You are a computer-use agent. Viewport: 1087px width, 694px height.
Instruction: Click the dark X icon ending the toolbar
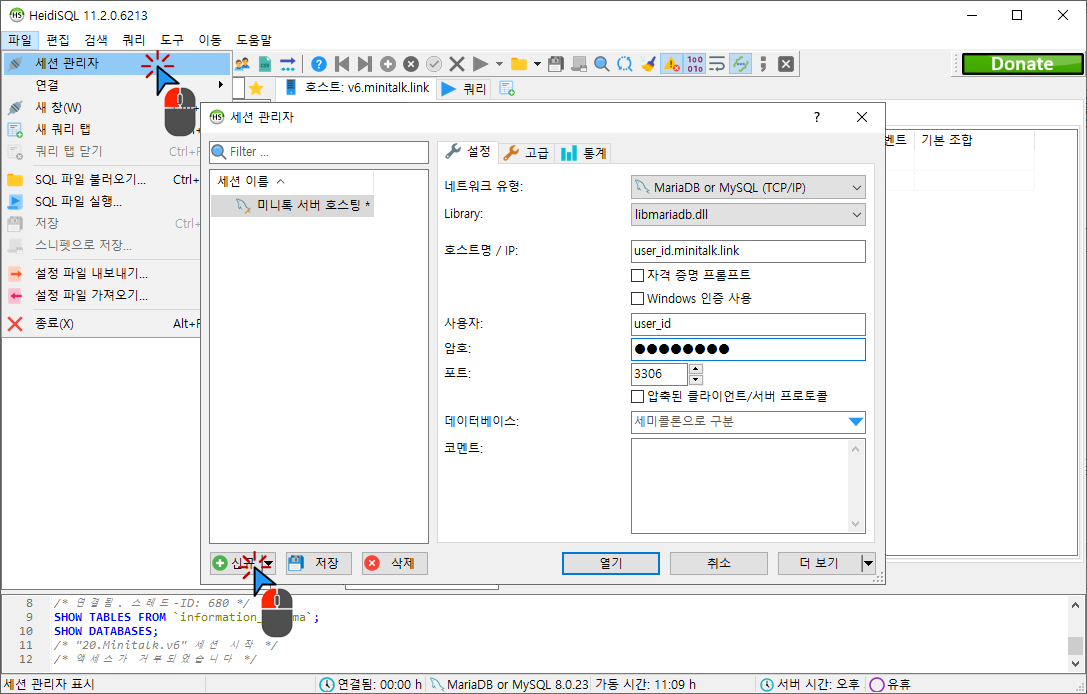point(785,64)
